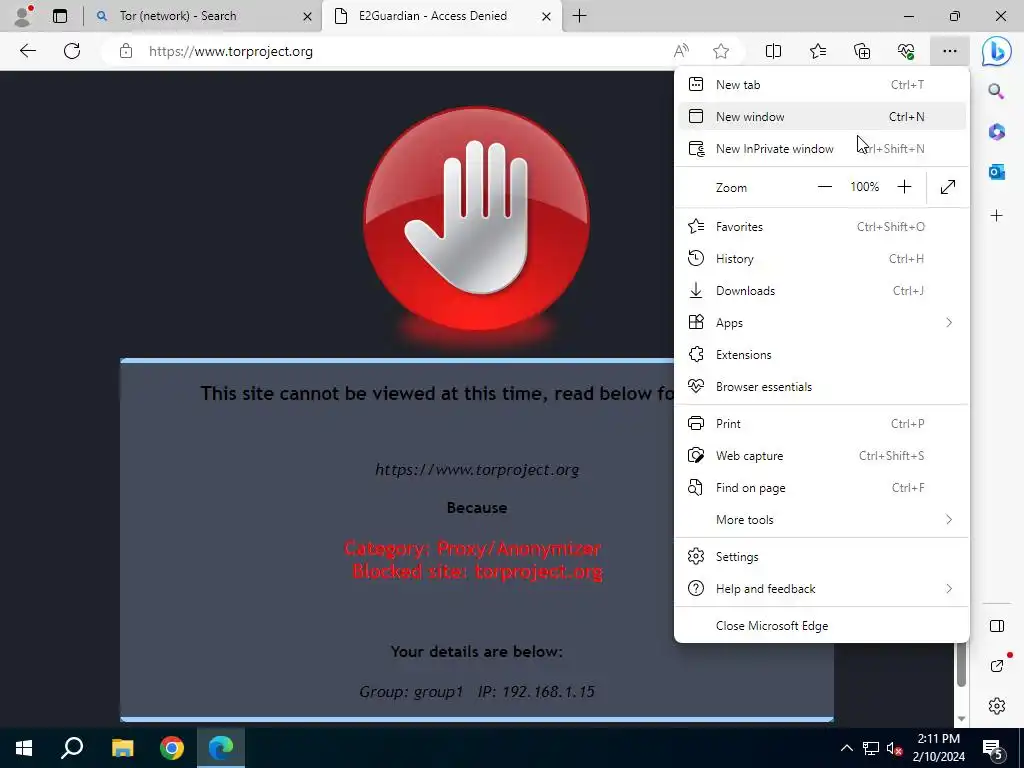Click the Blocked site: torproject.org text
1024x768 pixels.
coord(477,571)
